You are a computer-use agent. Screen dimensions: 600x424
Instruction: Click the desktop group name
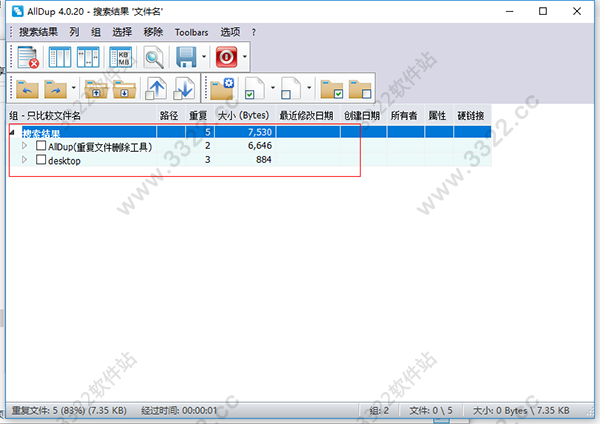[x=64, y=161]
